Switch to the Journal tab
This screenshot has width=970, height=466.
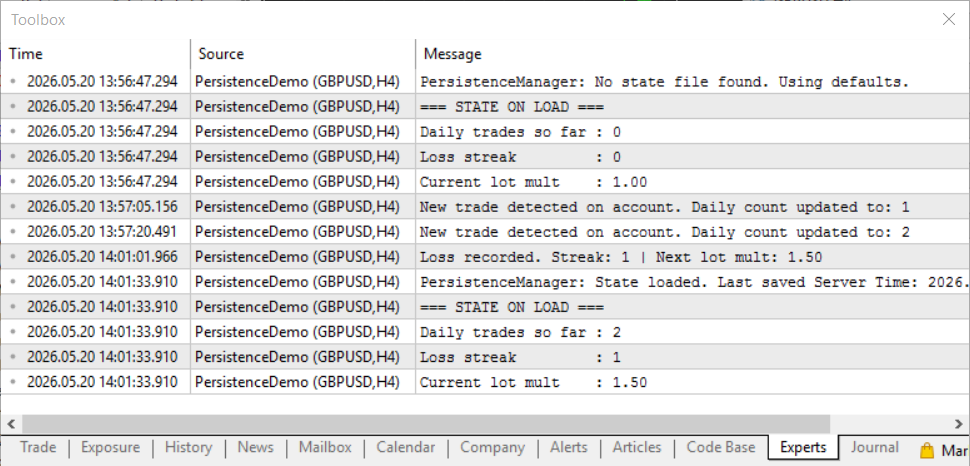pos(875,447)
